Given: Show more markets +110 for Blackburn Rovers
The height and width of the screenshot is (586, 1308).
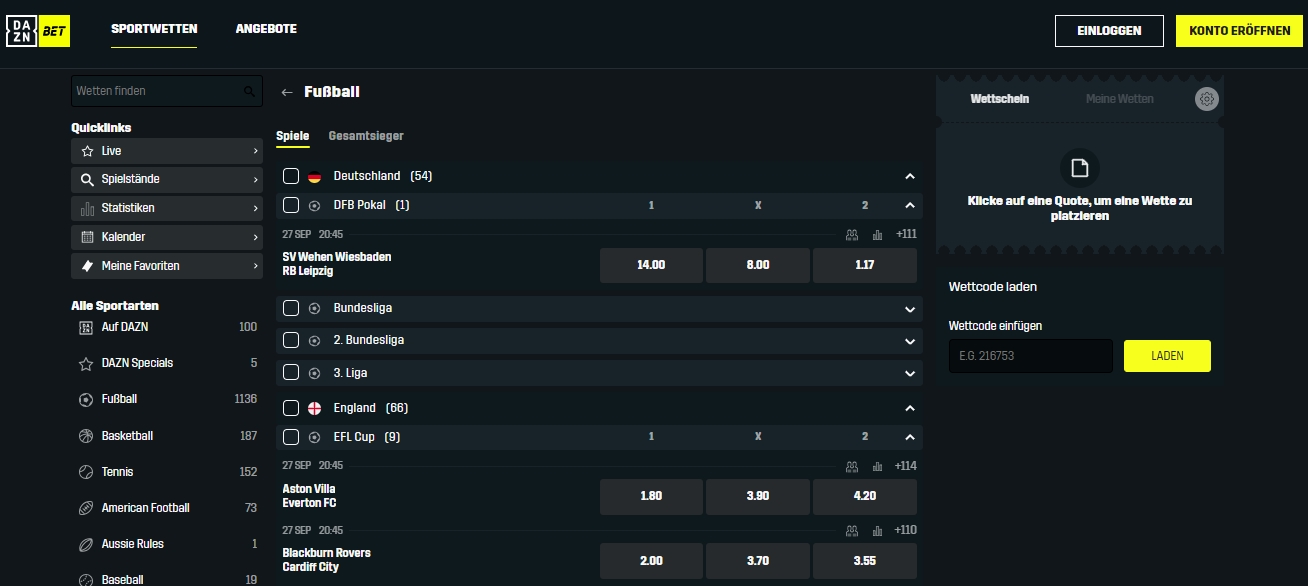Looking at the screenshot, I should (906, 530).
